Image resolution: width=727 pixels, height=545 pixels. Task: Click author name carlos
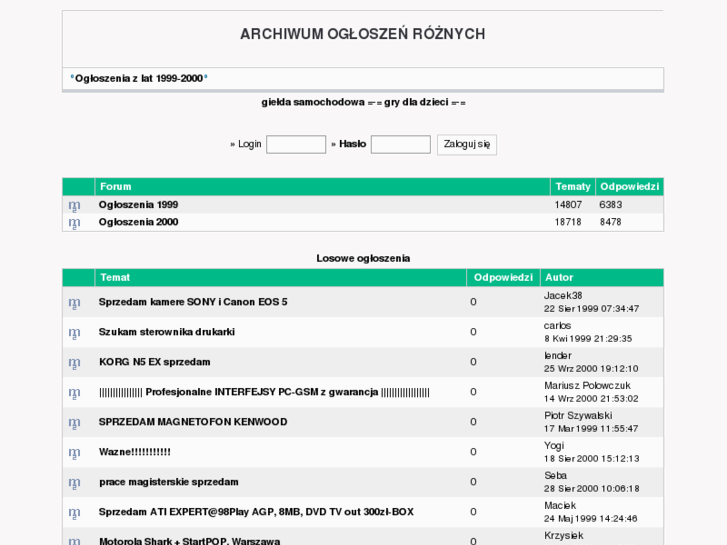pyautogui.click(x=557, y=326)
